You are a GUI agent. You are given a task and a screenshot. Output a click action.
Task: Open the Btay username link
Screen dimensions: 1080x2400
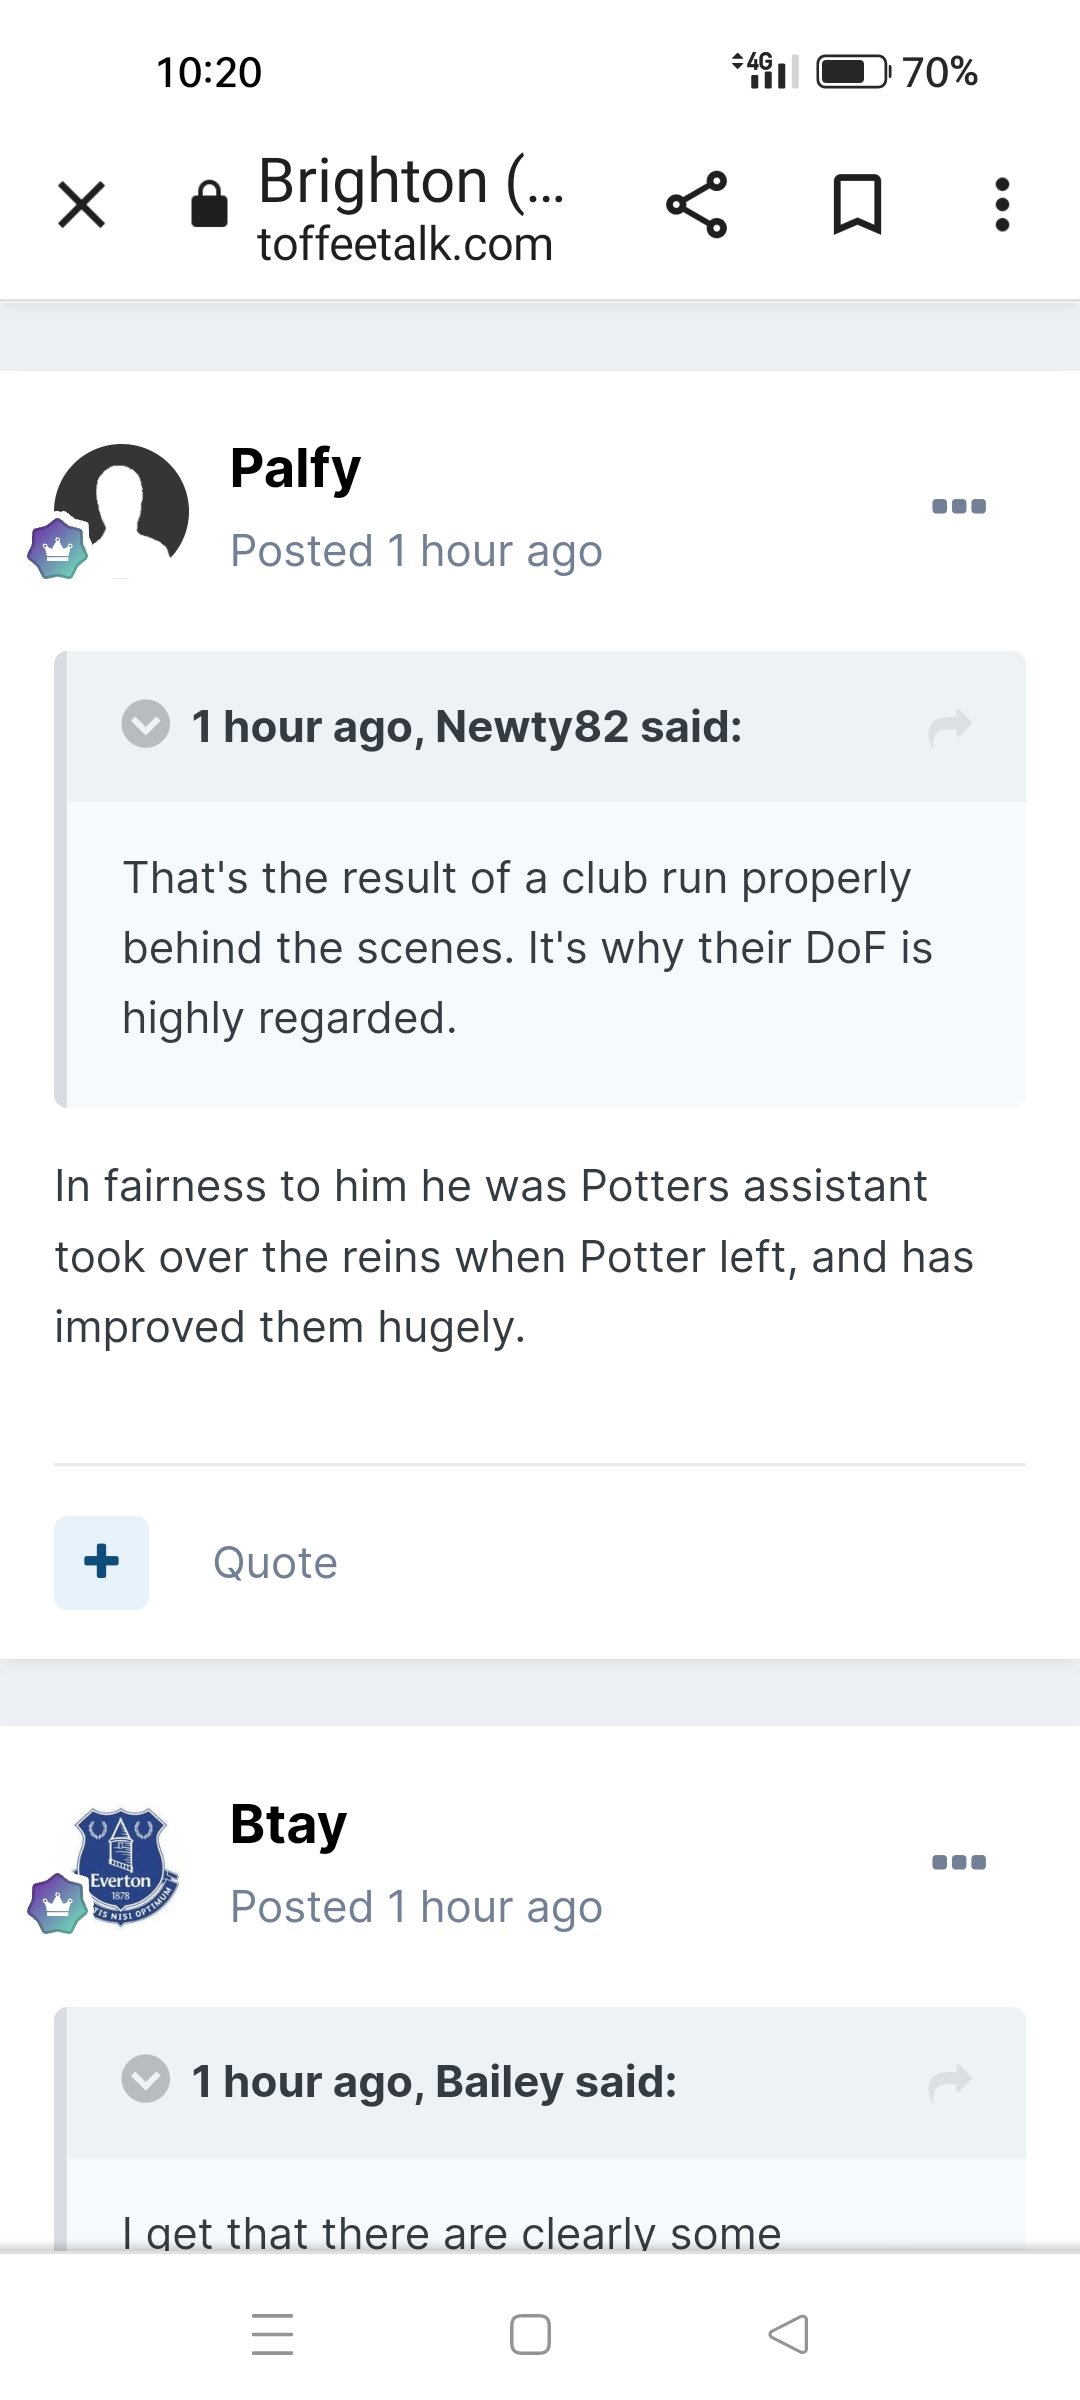[x=288, y=1824]
